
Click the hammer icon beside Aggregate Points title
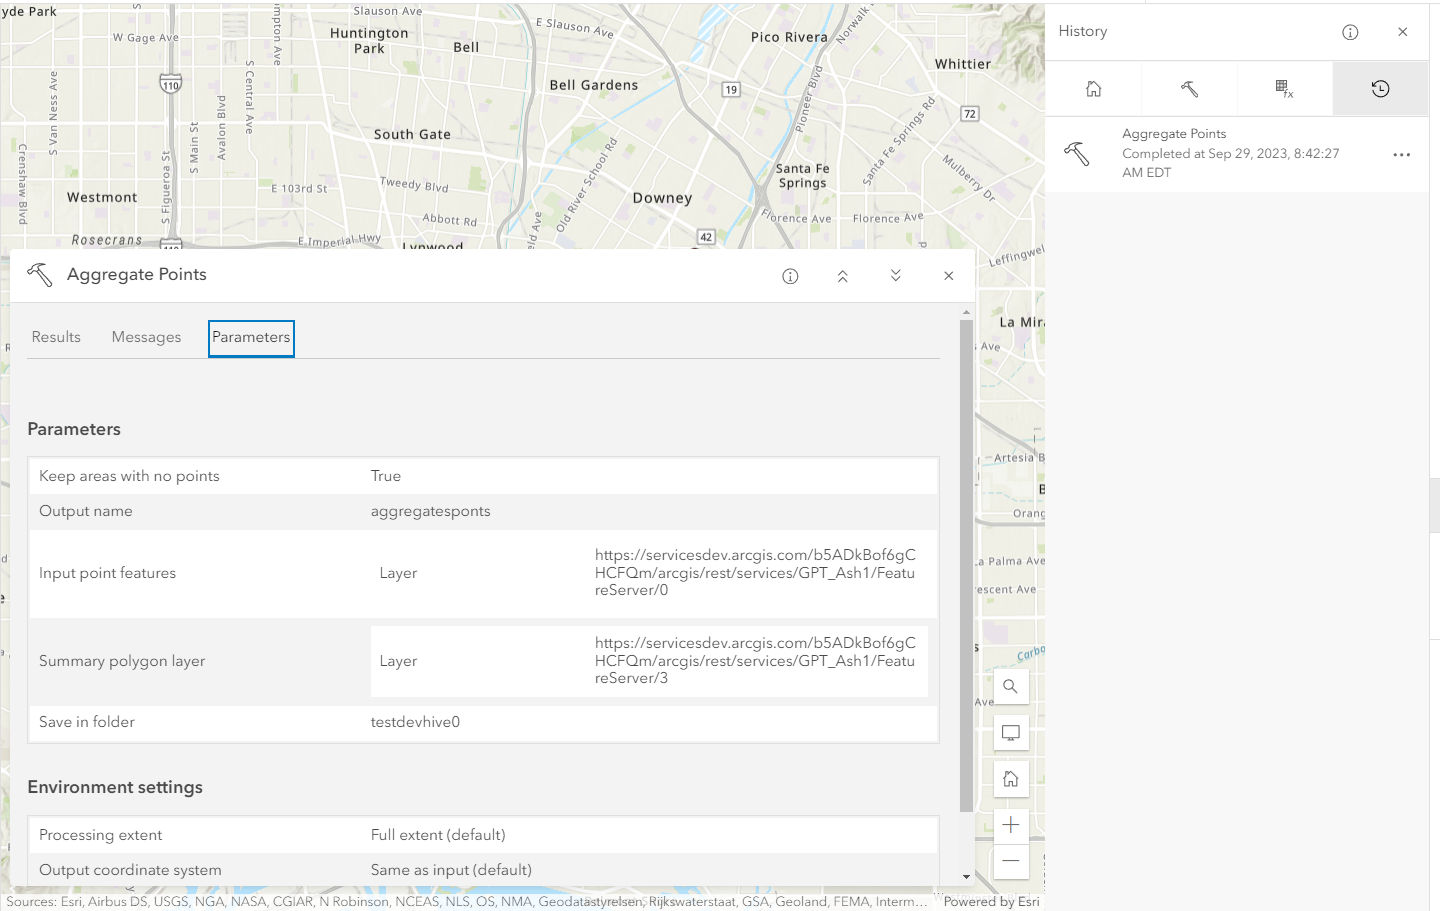[x=39, y=275]
